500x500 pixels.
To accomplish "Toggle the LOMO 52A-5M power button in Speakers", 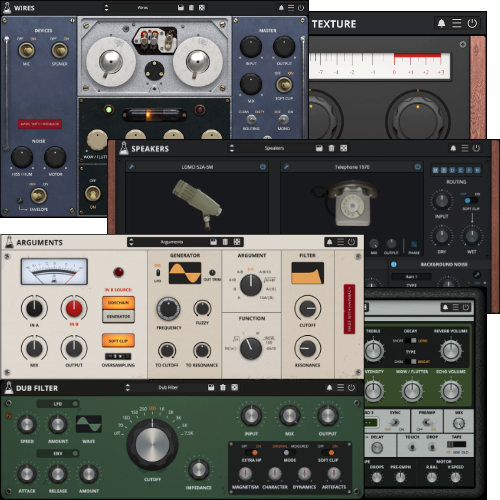I will pyautogui.click(x=263, y=167).
